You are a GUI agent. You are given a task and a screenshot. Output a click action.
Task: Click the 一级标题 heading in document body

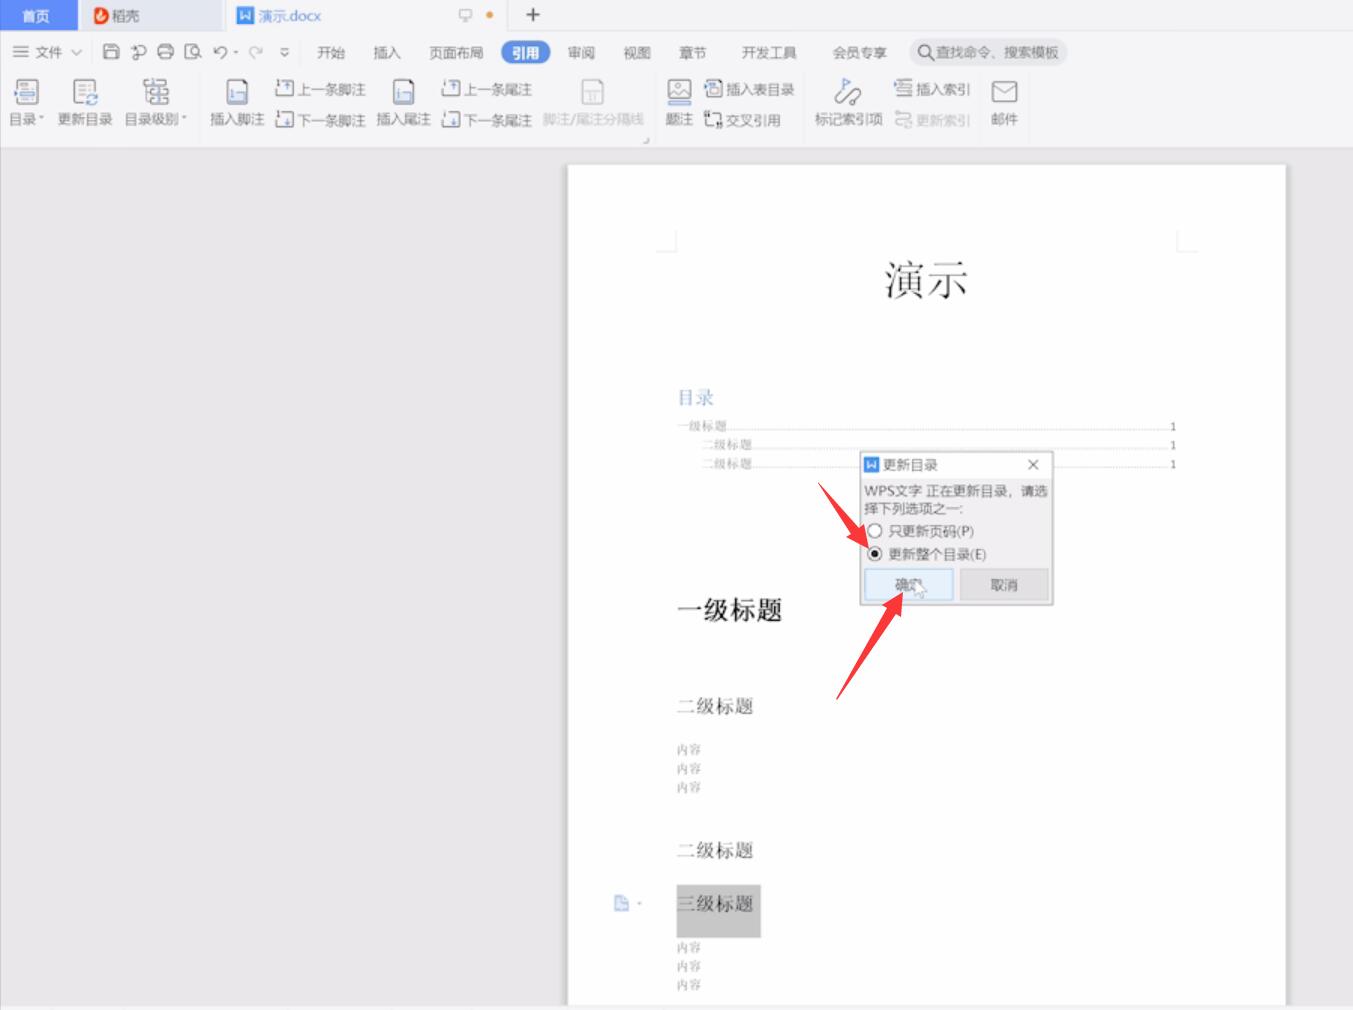tap(729, 610)
